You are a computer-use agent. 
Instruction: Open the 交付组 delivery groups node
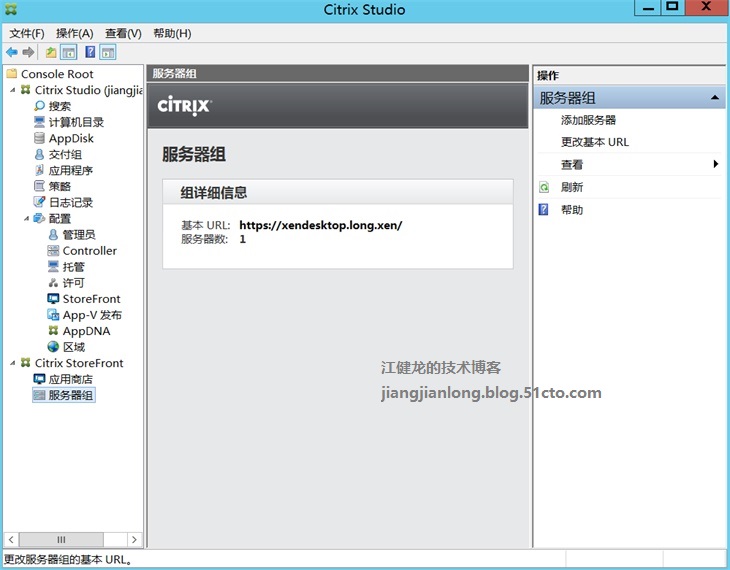(x=58, y=154)
